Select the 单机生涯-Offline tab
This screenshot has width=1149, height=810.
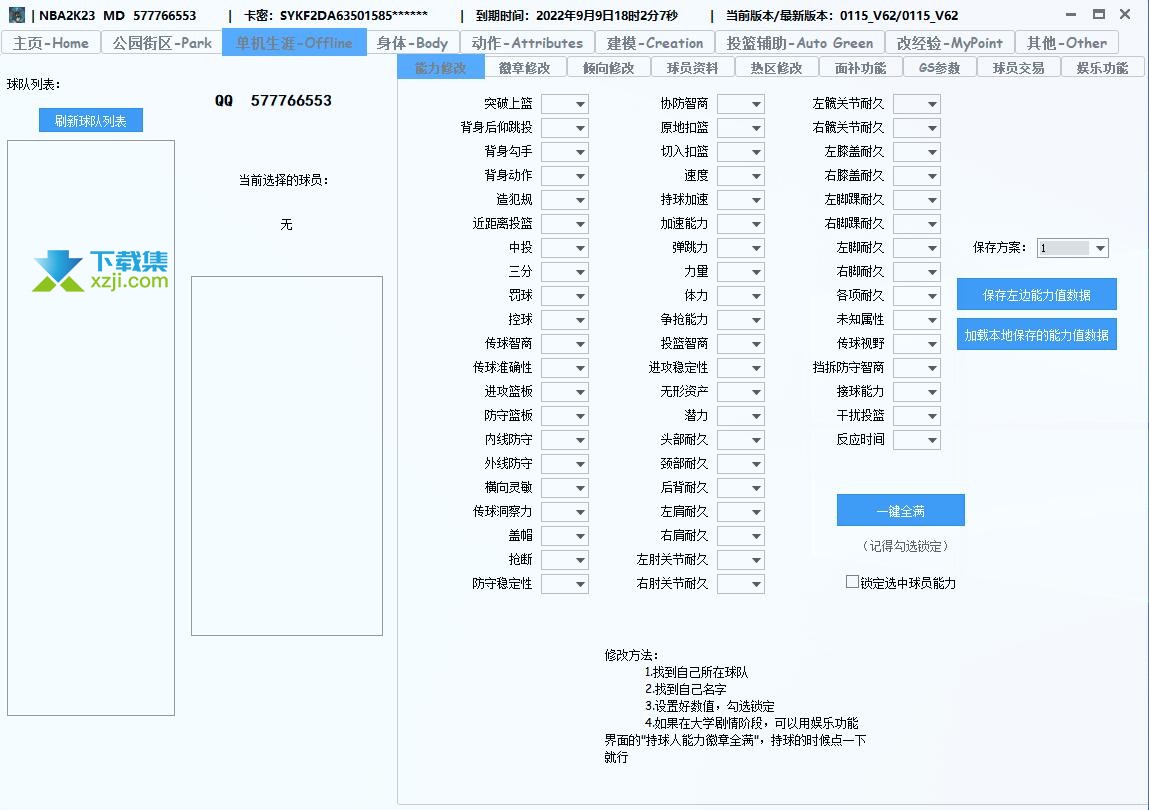(x=294, y=43)
